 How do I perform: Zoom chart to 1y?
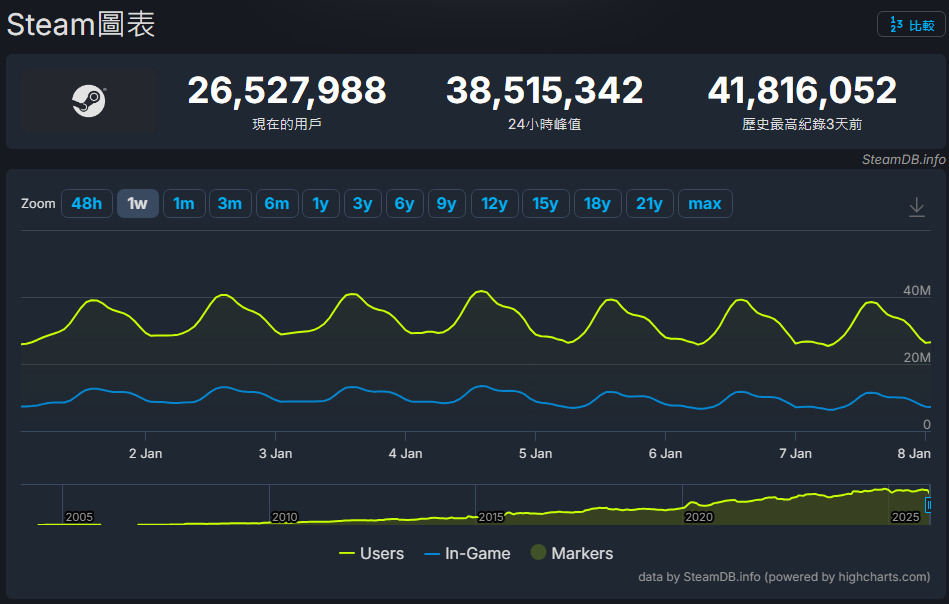point(320,204)
